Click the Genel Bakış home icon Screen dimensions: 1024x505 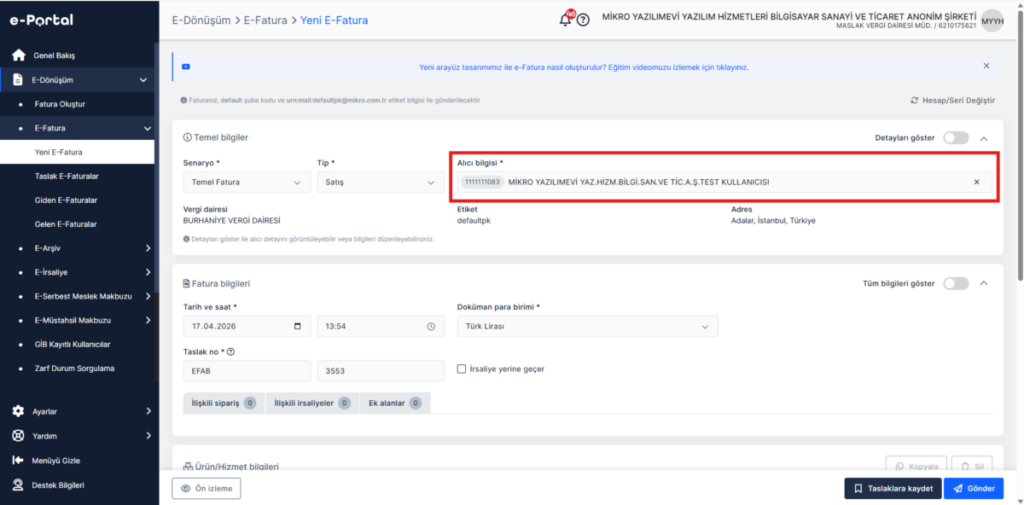point(19,56)
